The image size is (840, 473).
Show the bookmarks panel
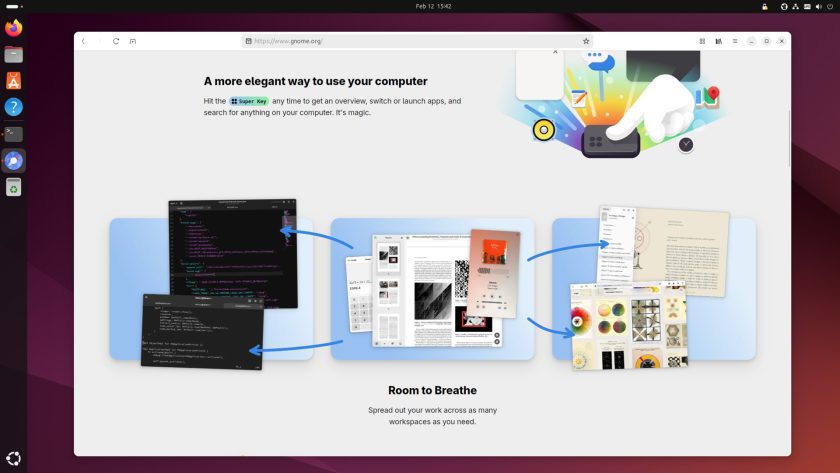pyautogui.click(x=718, y=41)
